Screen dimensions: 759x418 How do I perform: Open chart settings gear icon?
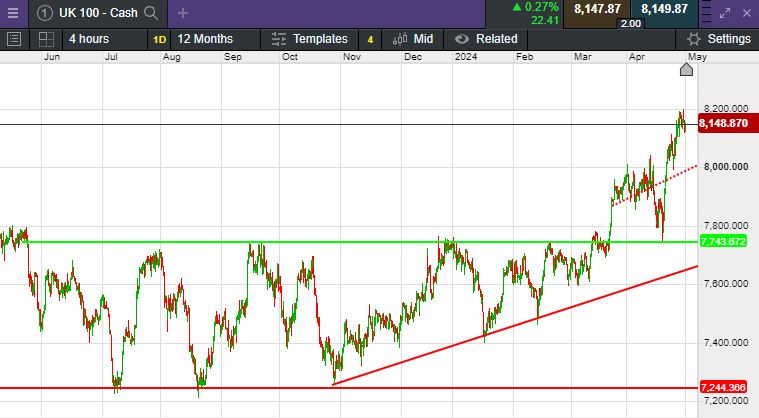click(x=694, y=39)
